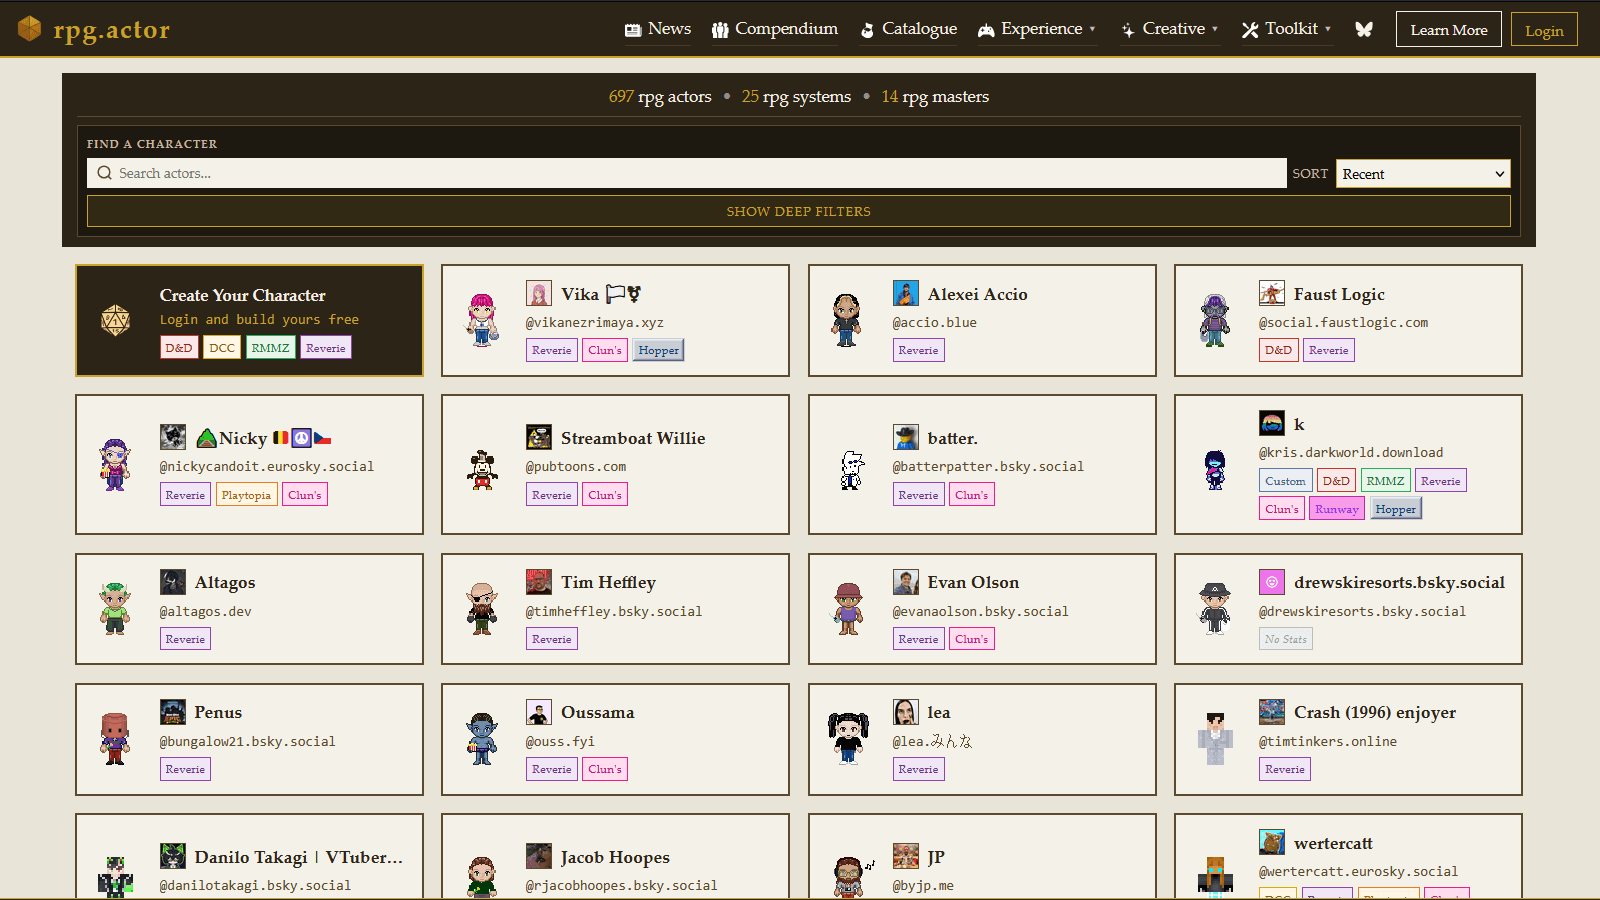Click the Login button
Viewport: 1600px width, 900px height.
click(1544, 30)
